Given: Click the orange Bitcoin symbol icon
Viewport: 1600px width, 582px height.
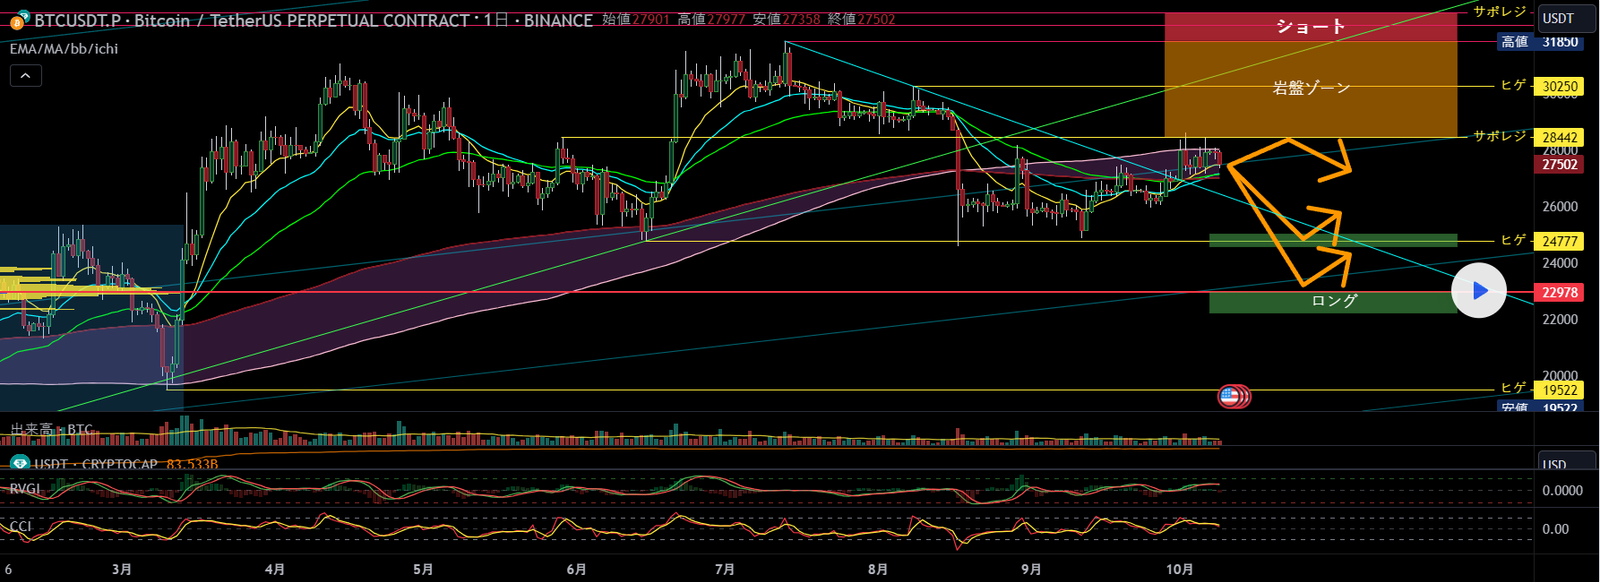Looking at the screenshot, I should pos(18,20).
